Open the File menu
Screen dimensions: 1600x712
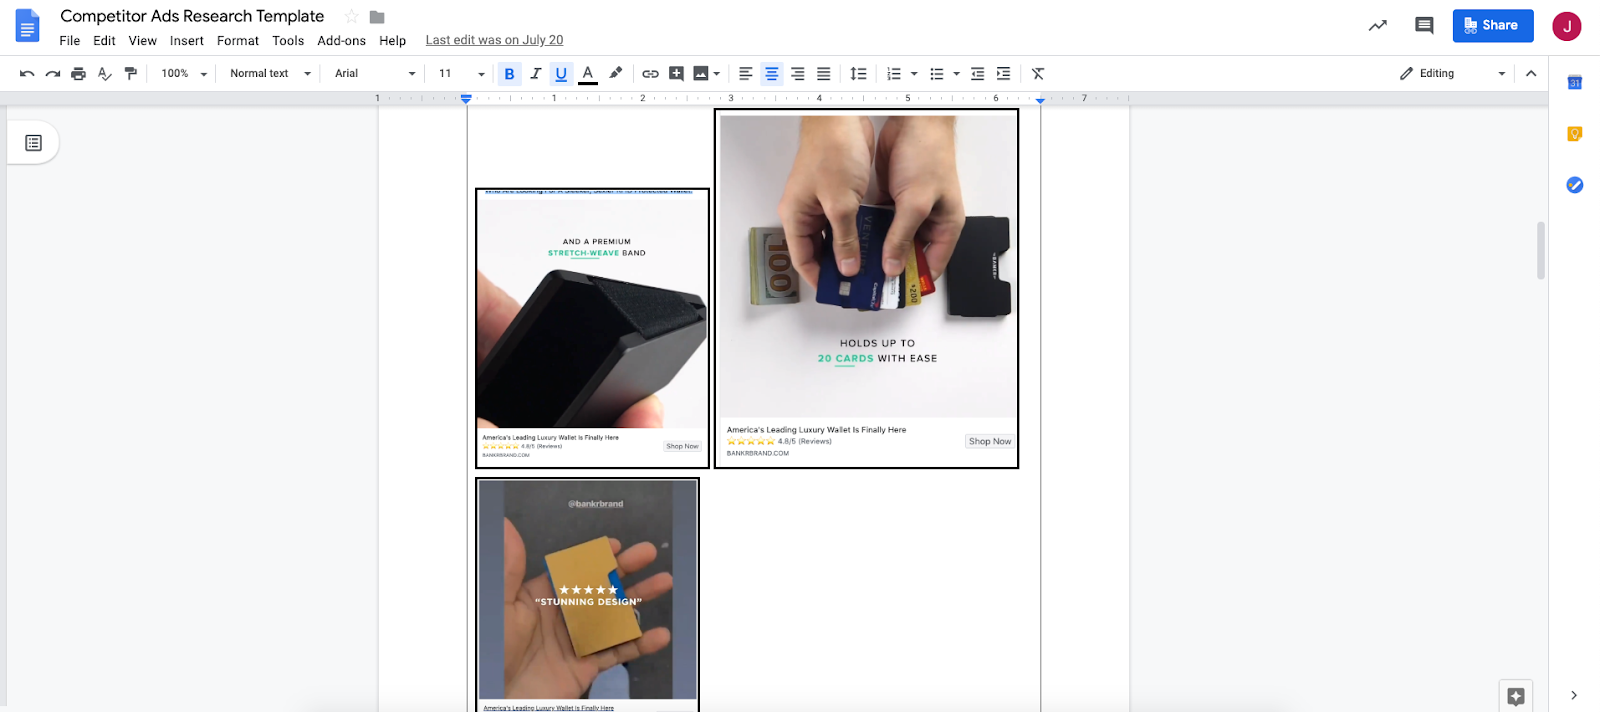[x=70, y=41]
